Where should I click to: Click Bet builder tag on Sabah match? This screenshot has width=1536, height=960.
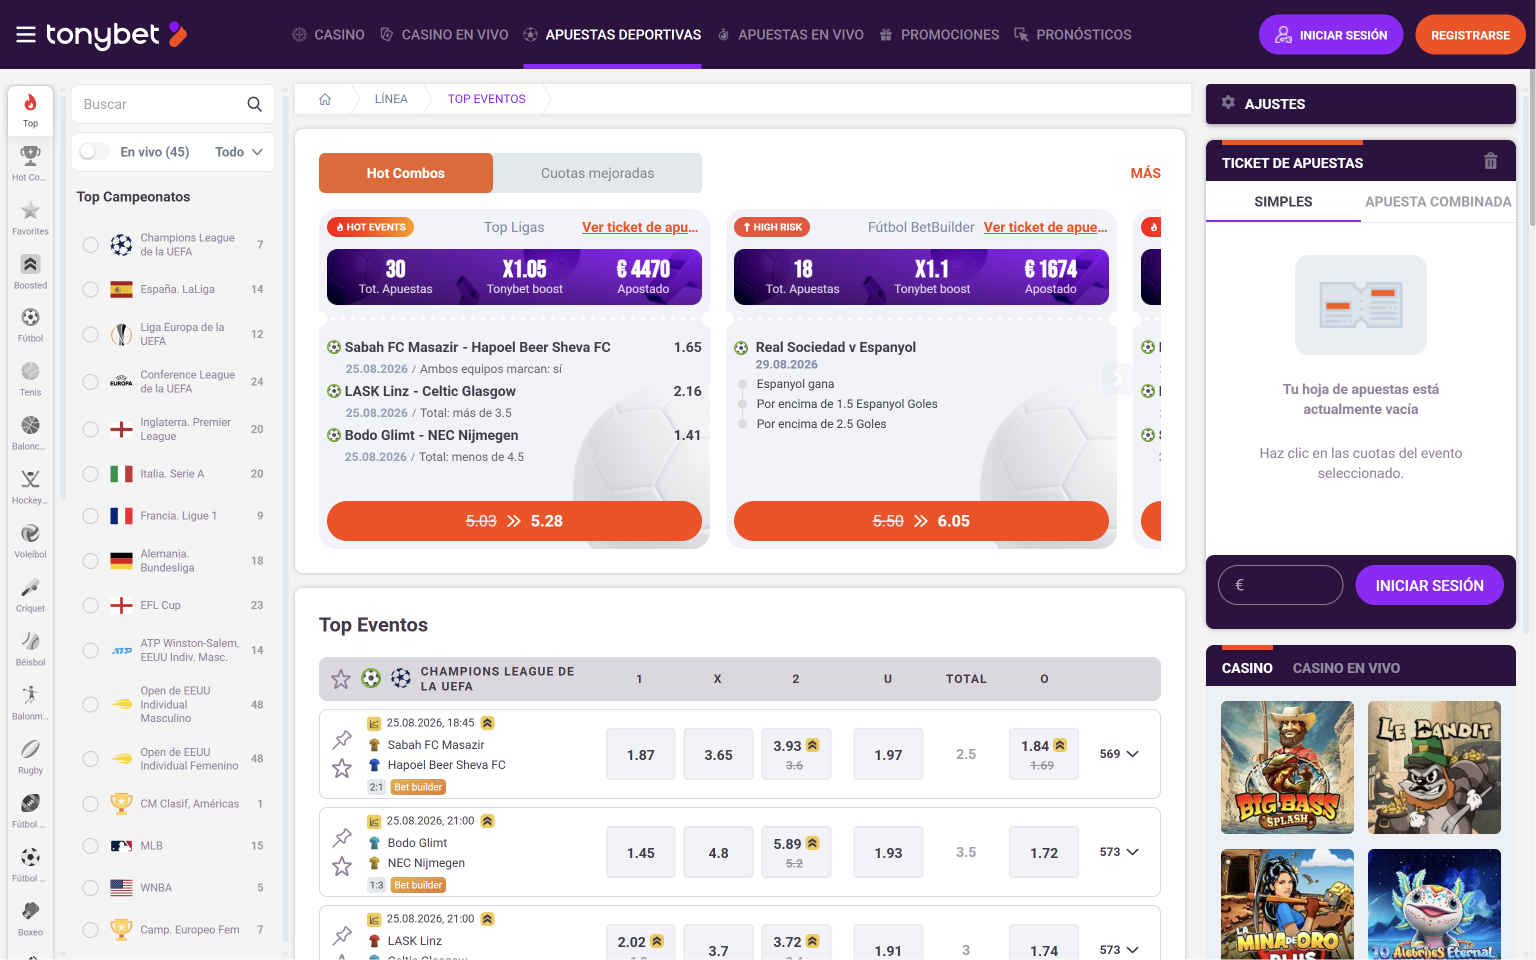pyautogui.click(x=418, y=787)
